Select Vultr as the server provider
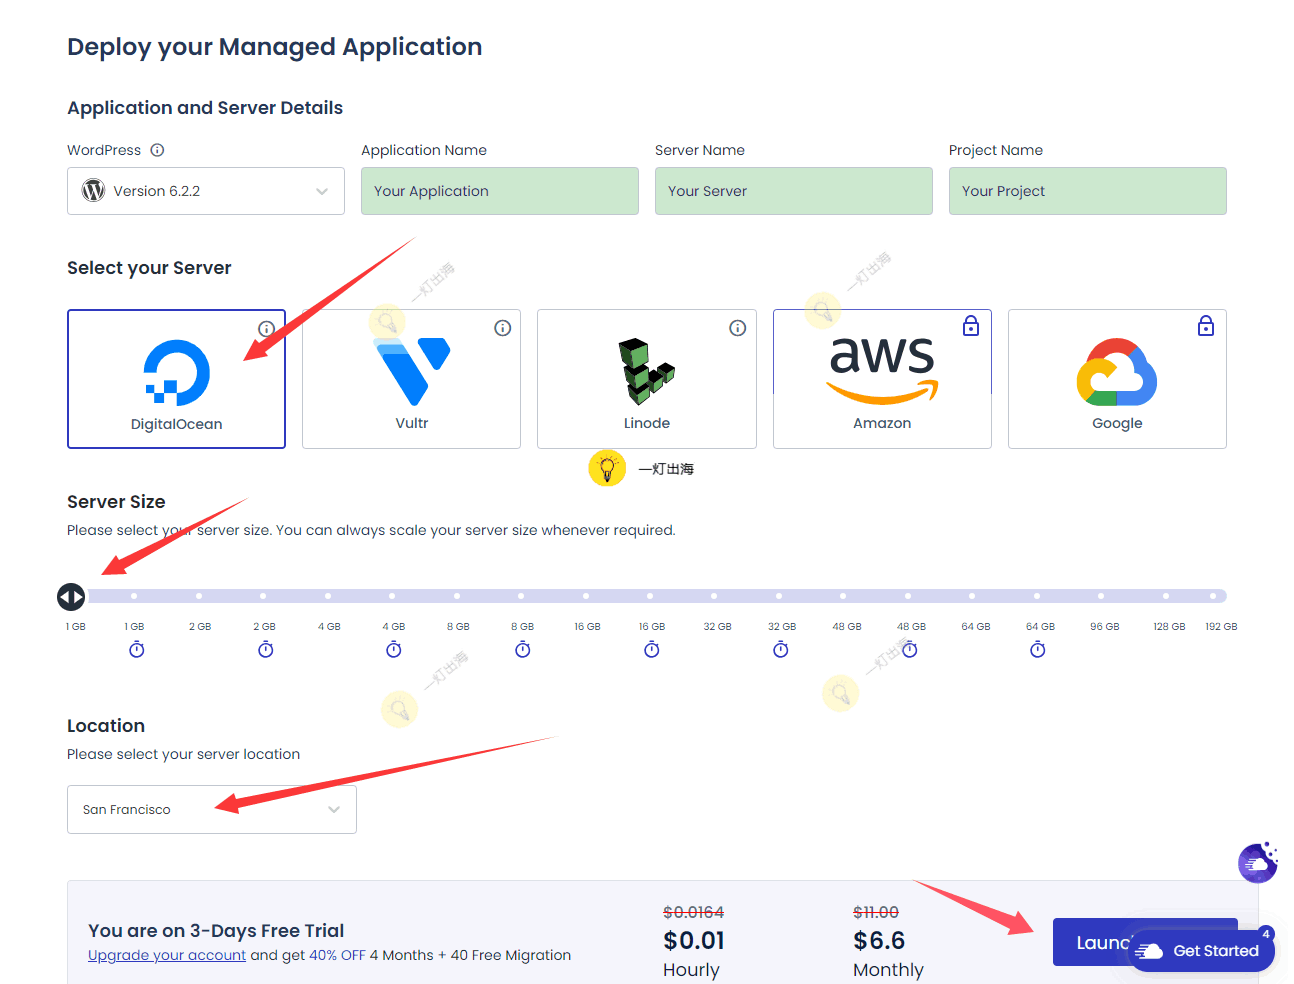The image size is (1294, 984). [x=411, y=380]
